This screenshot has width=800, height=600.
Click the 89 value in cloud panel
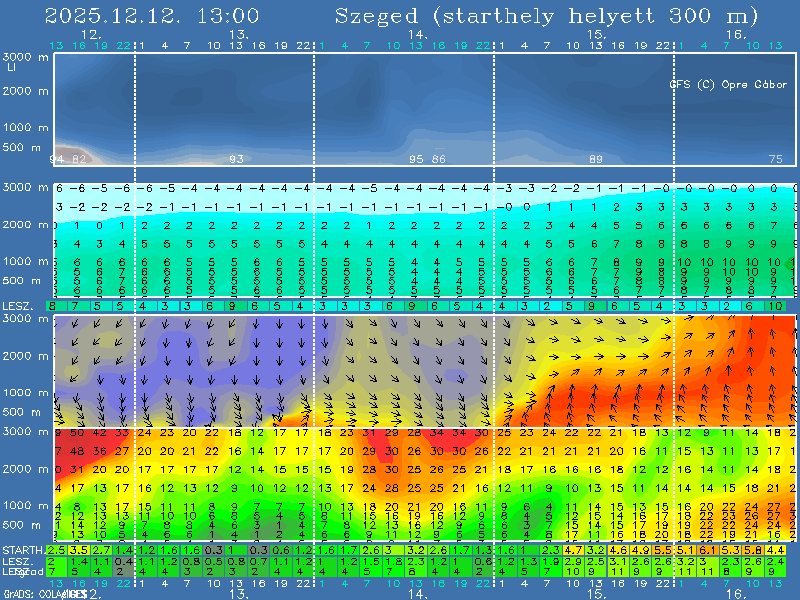tap(596, 159)
